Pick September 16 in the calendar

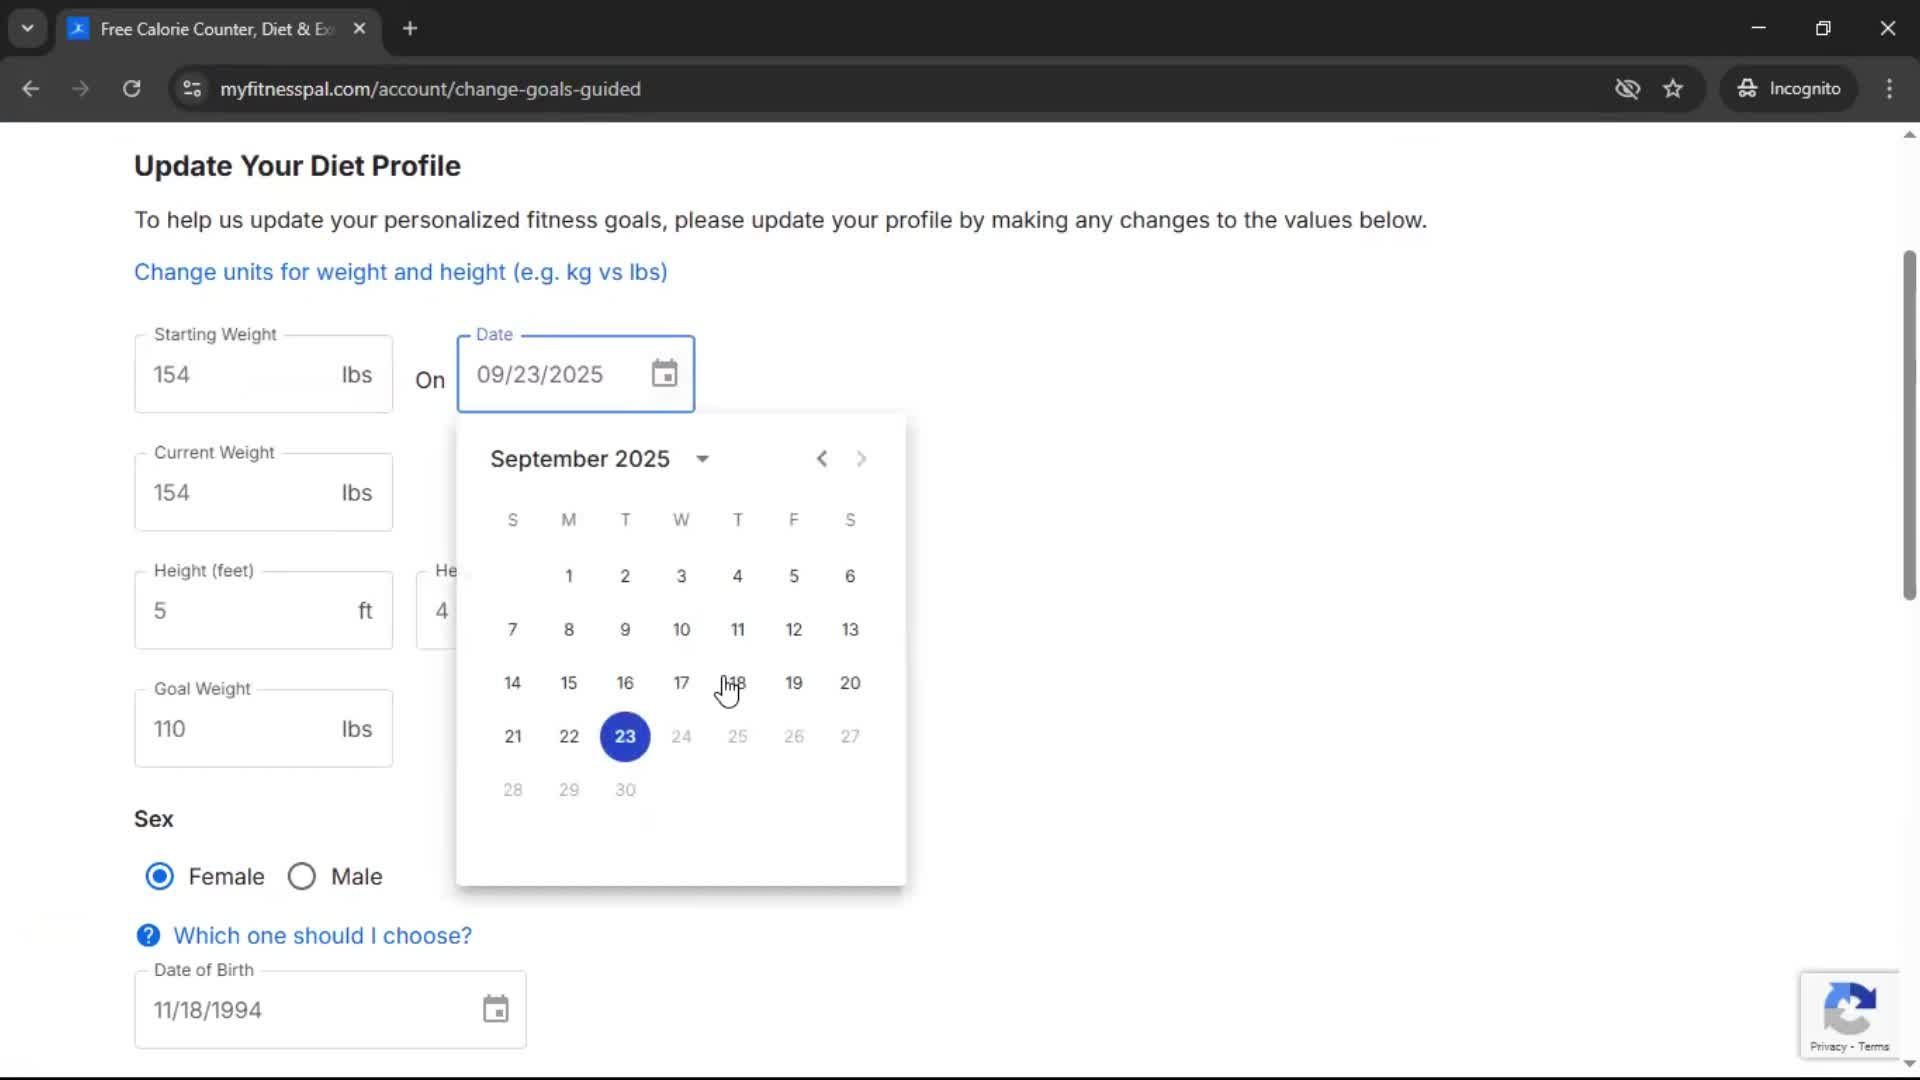(625, 683)
